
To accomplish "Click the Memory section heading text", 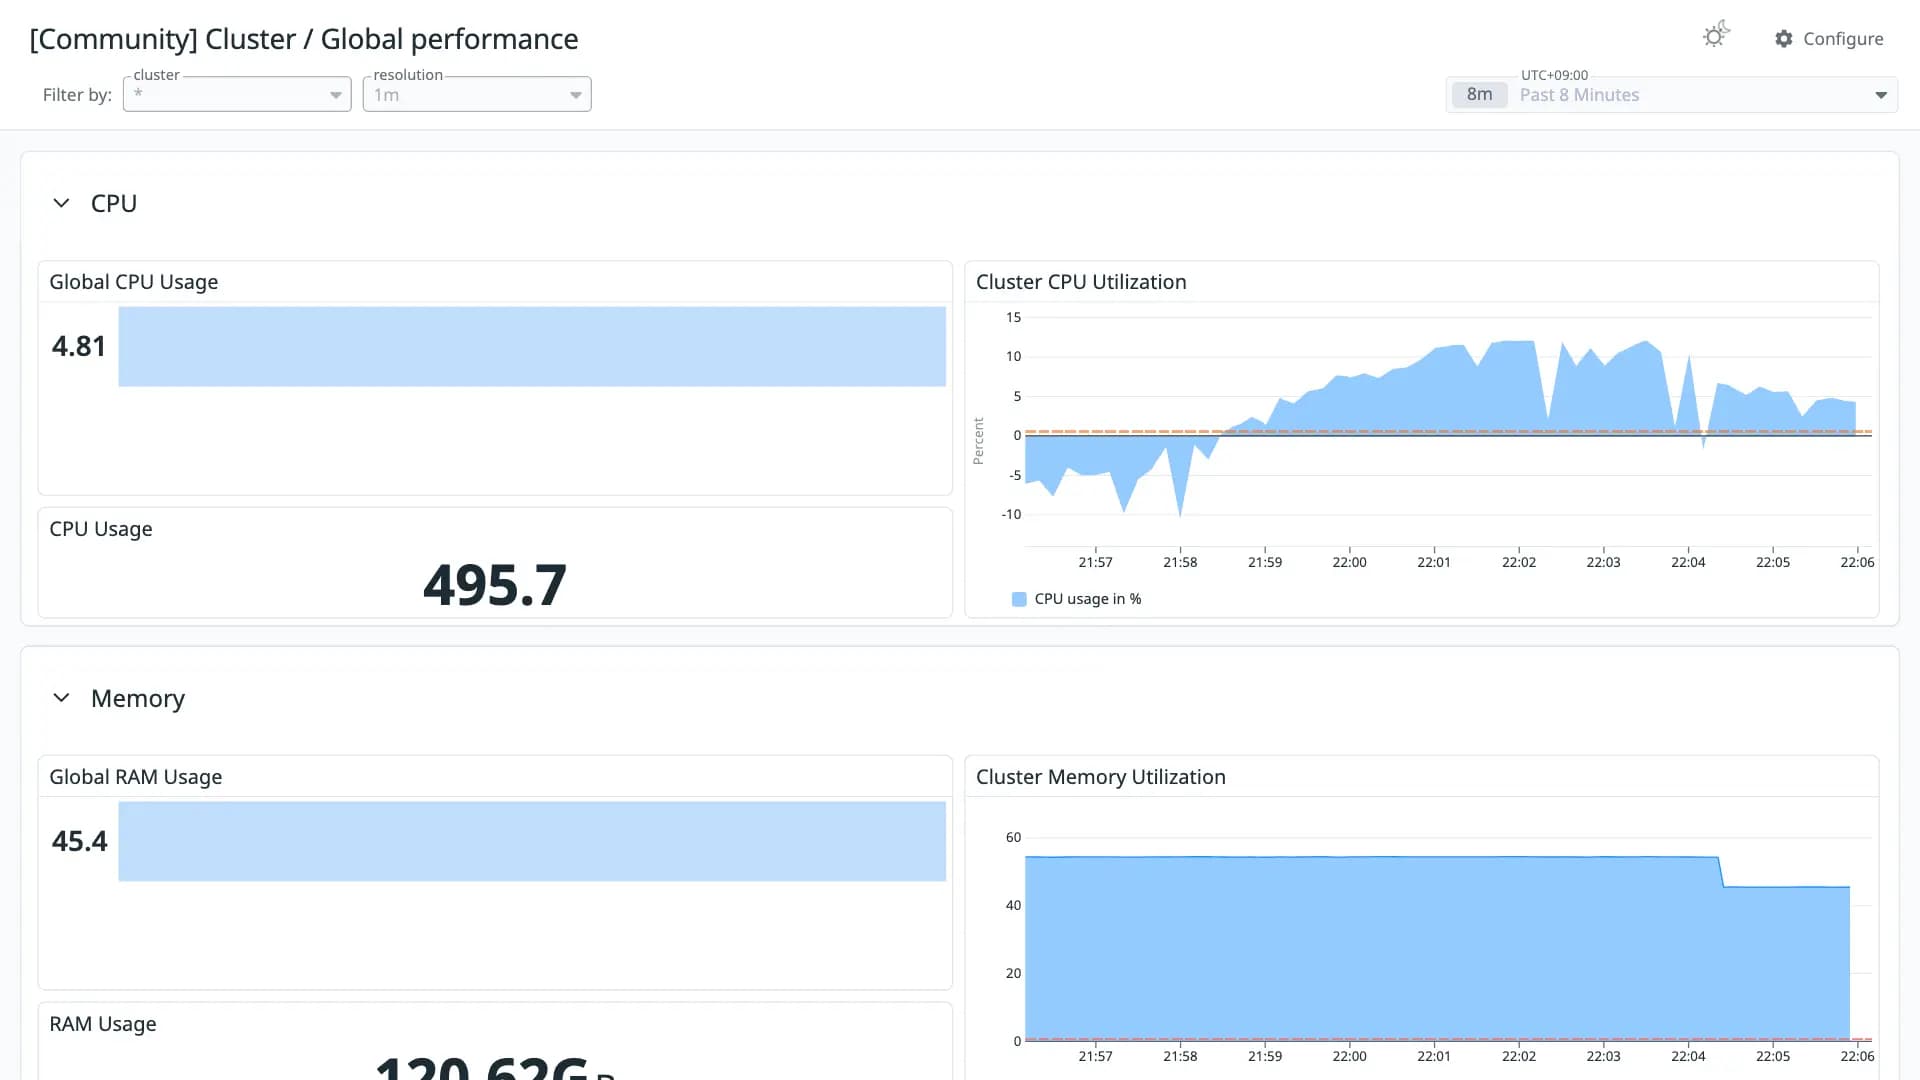I will [x=138, y=698].
